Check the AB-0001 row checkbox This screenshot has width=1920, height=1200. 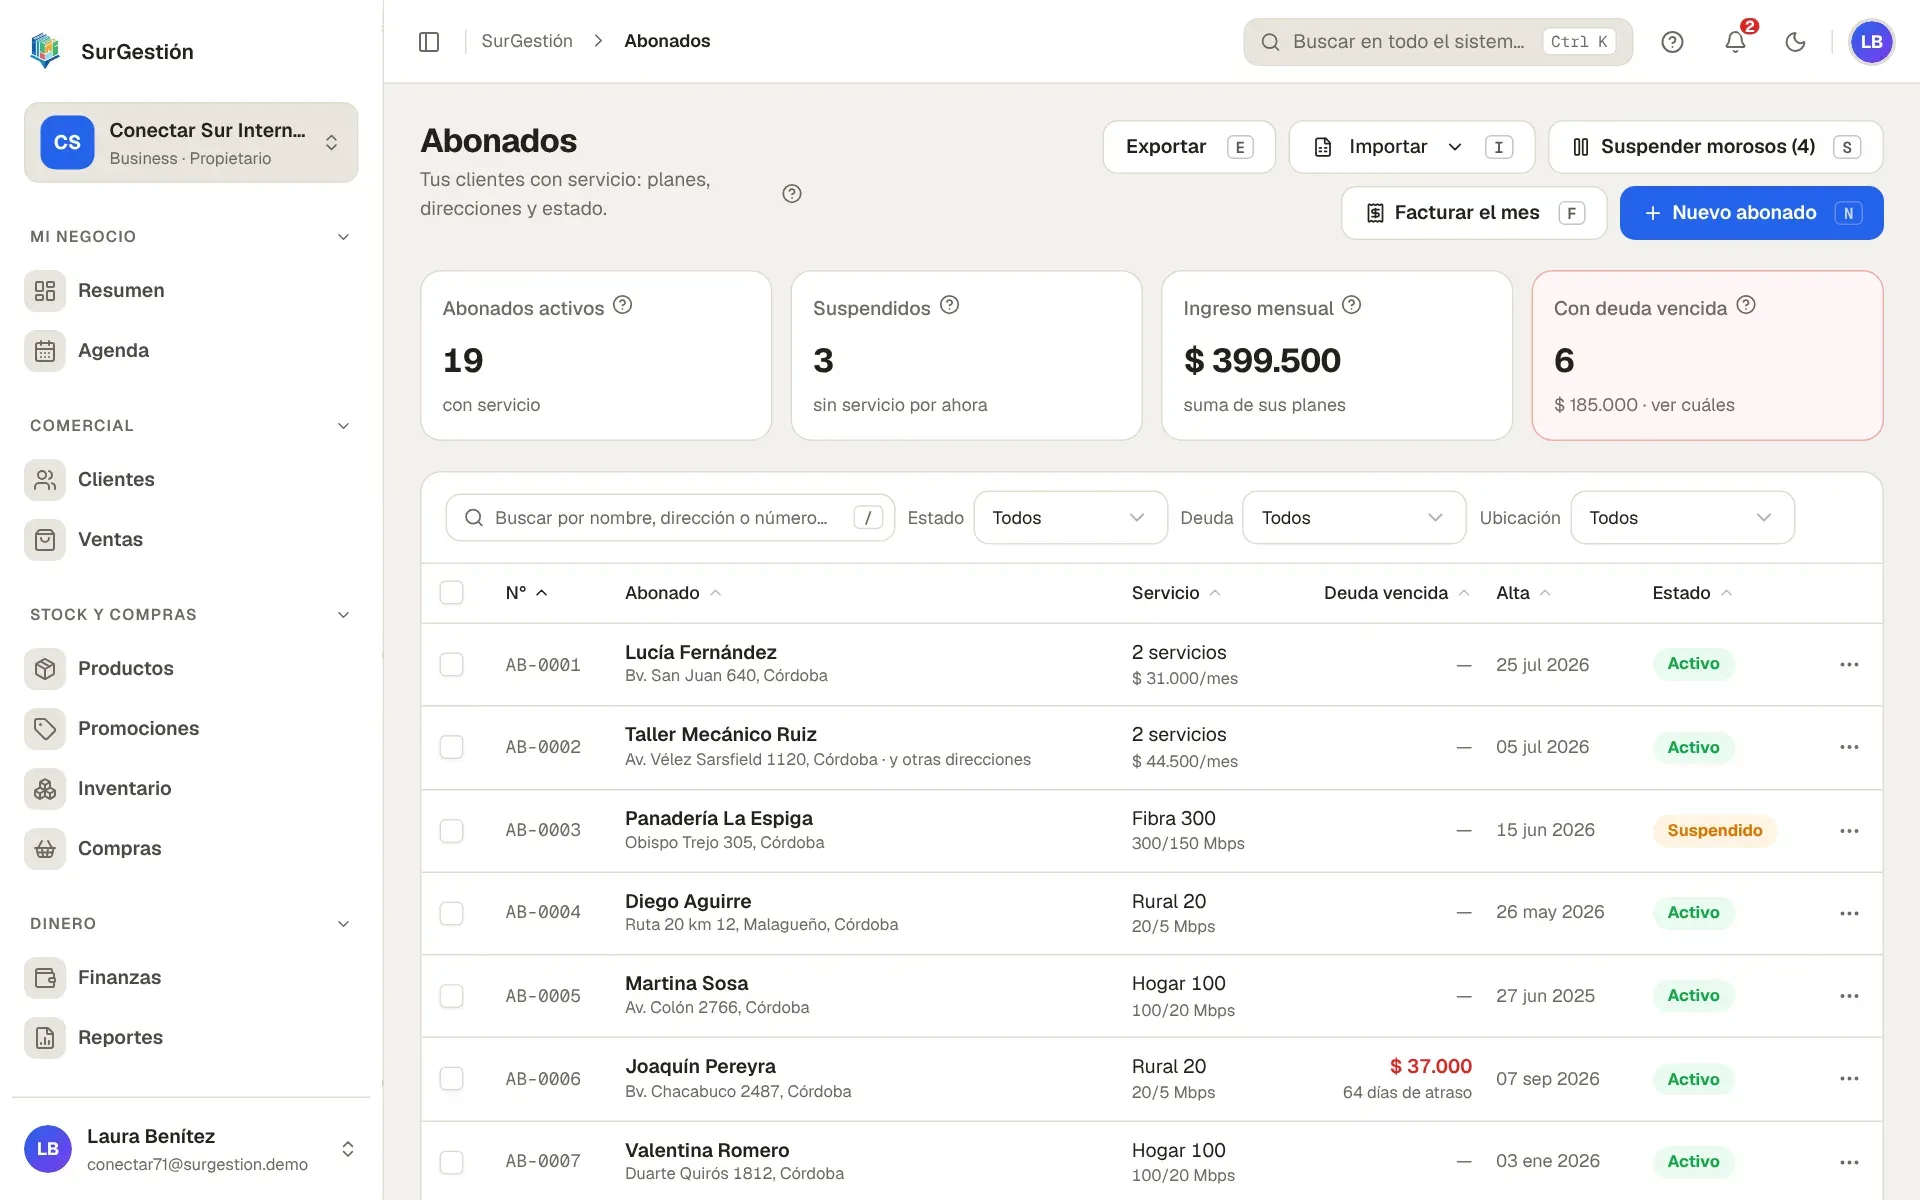coord(452,665)
